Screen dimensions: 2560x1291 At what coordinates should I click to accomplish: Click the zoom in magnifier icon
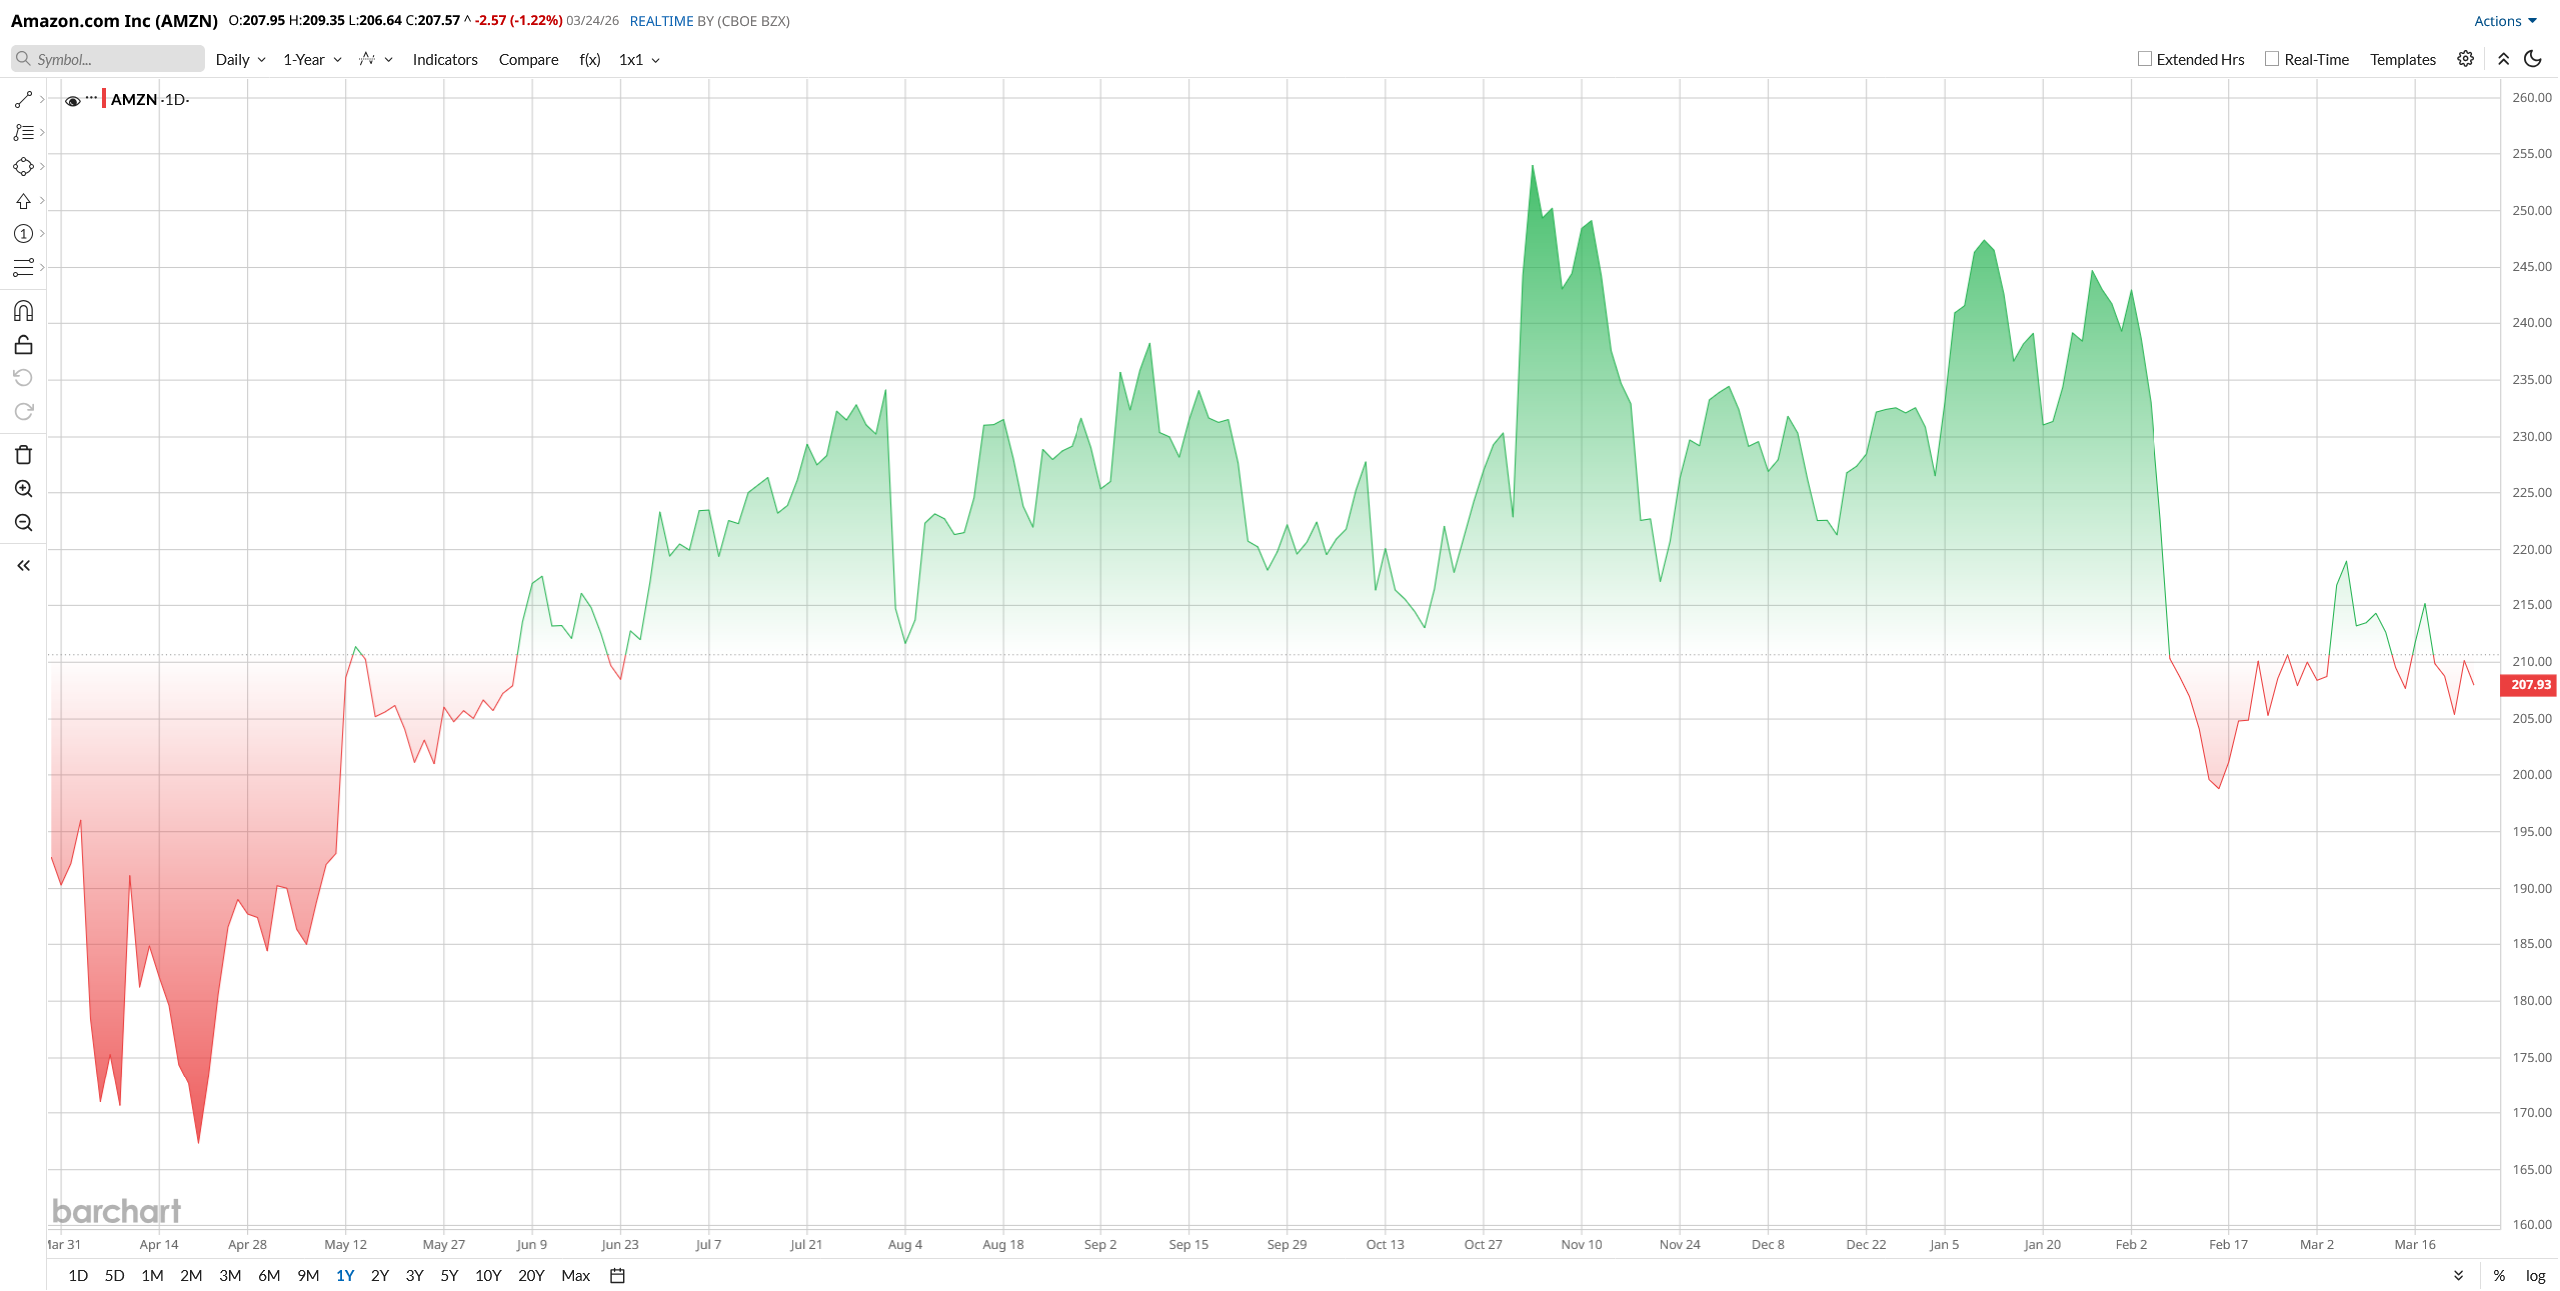(24, 489)
